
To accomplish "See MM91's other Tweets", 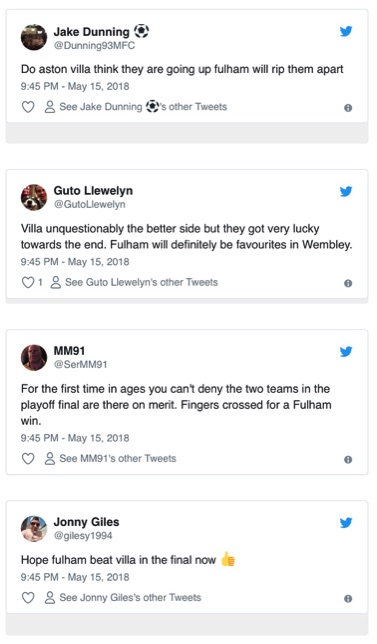I will 110,458.
